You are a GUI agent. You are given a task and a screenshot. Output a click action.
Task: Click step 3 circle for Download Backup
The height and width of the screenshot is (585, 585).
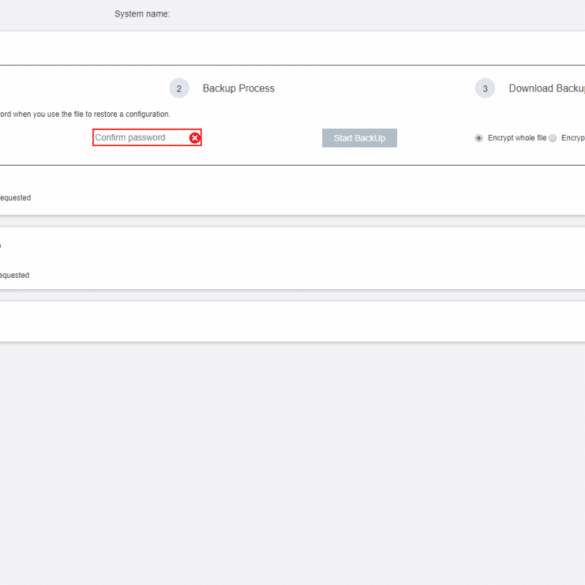485,88
